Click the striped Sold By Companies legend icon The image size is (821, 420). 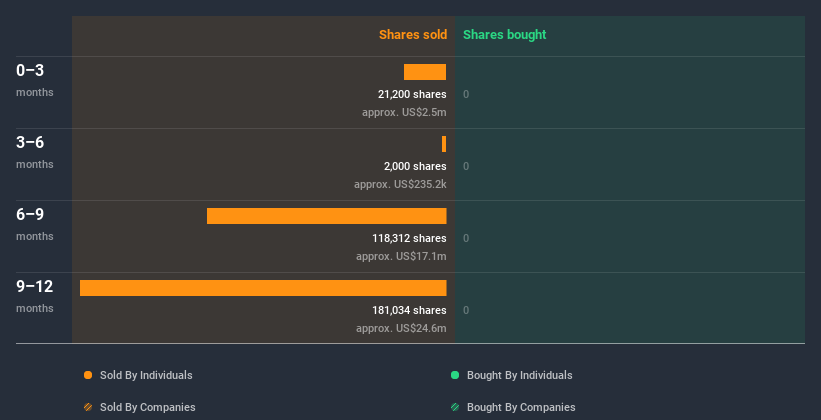[x=88, y=407]
